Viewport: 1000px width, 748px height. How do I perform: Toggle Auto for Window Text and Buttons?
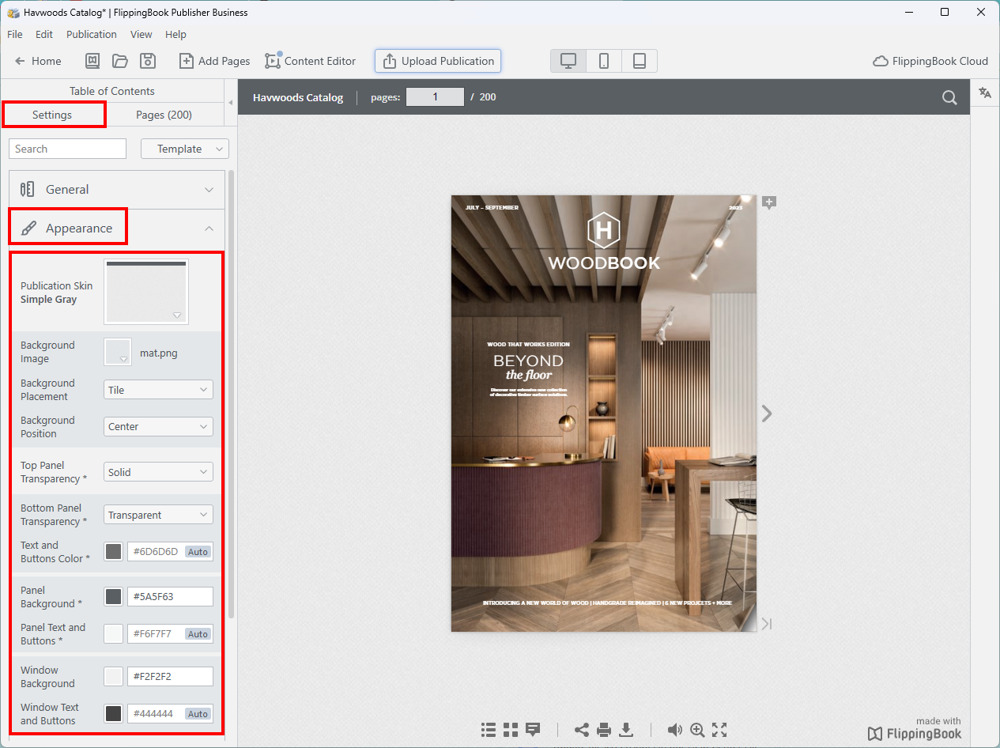(198, 714)
